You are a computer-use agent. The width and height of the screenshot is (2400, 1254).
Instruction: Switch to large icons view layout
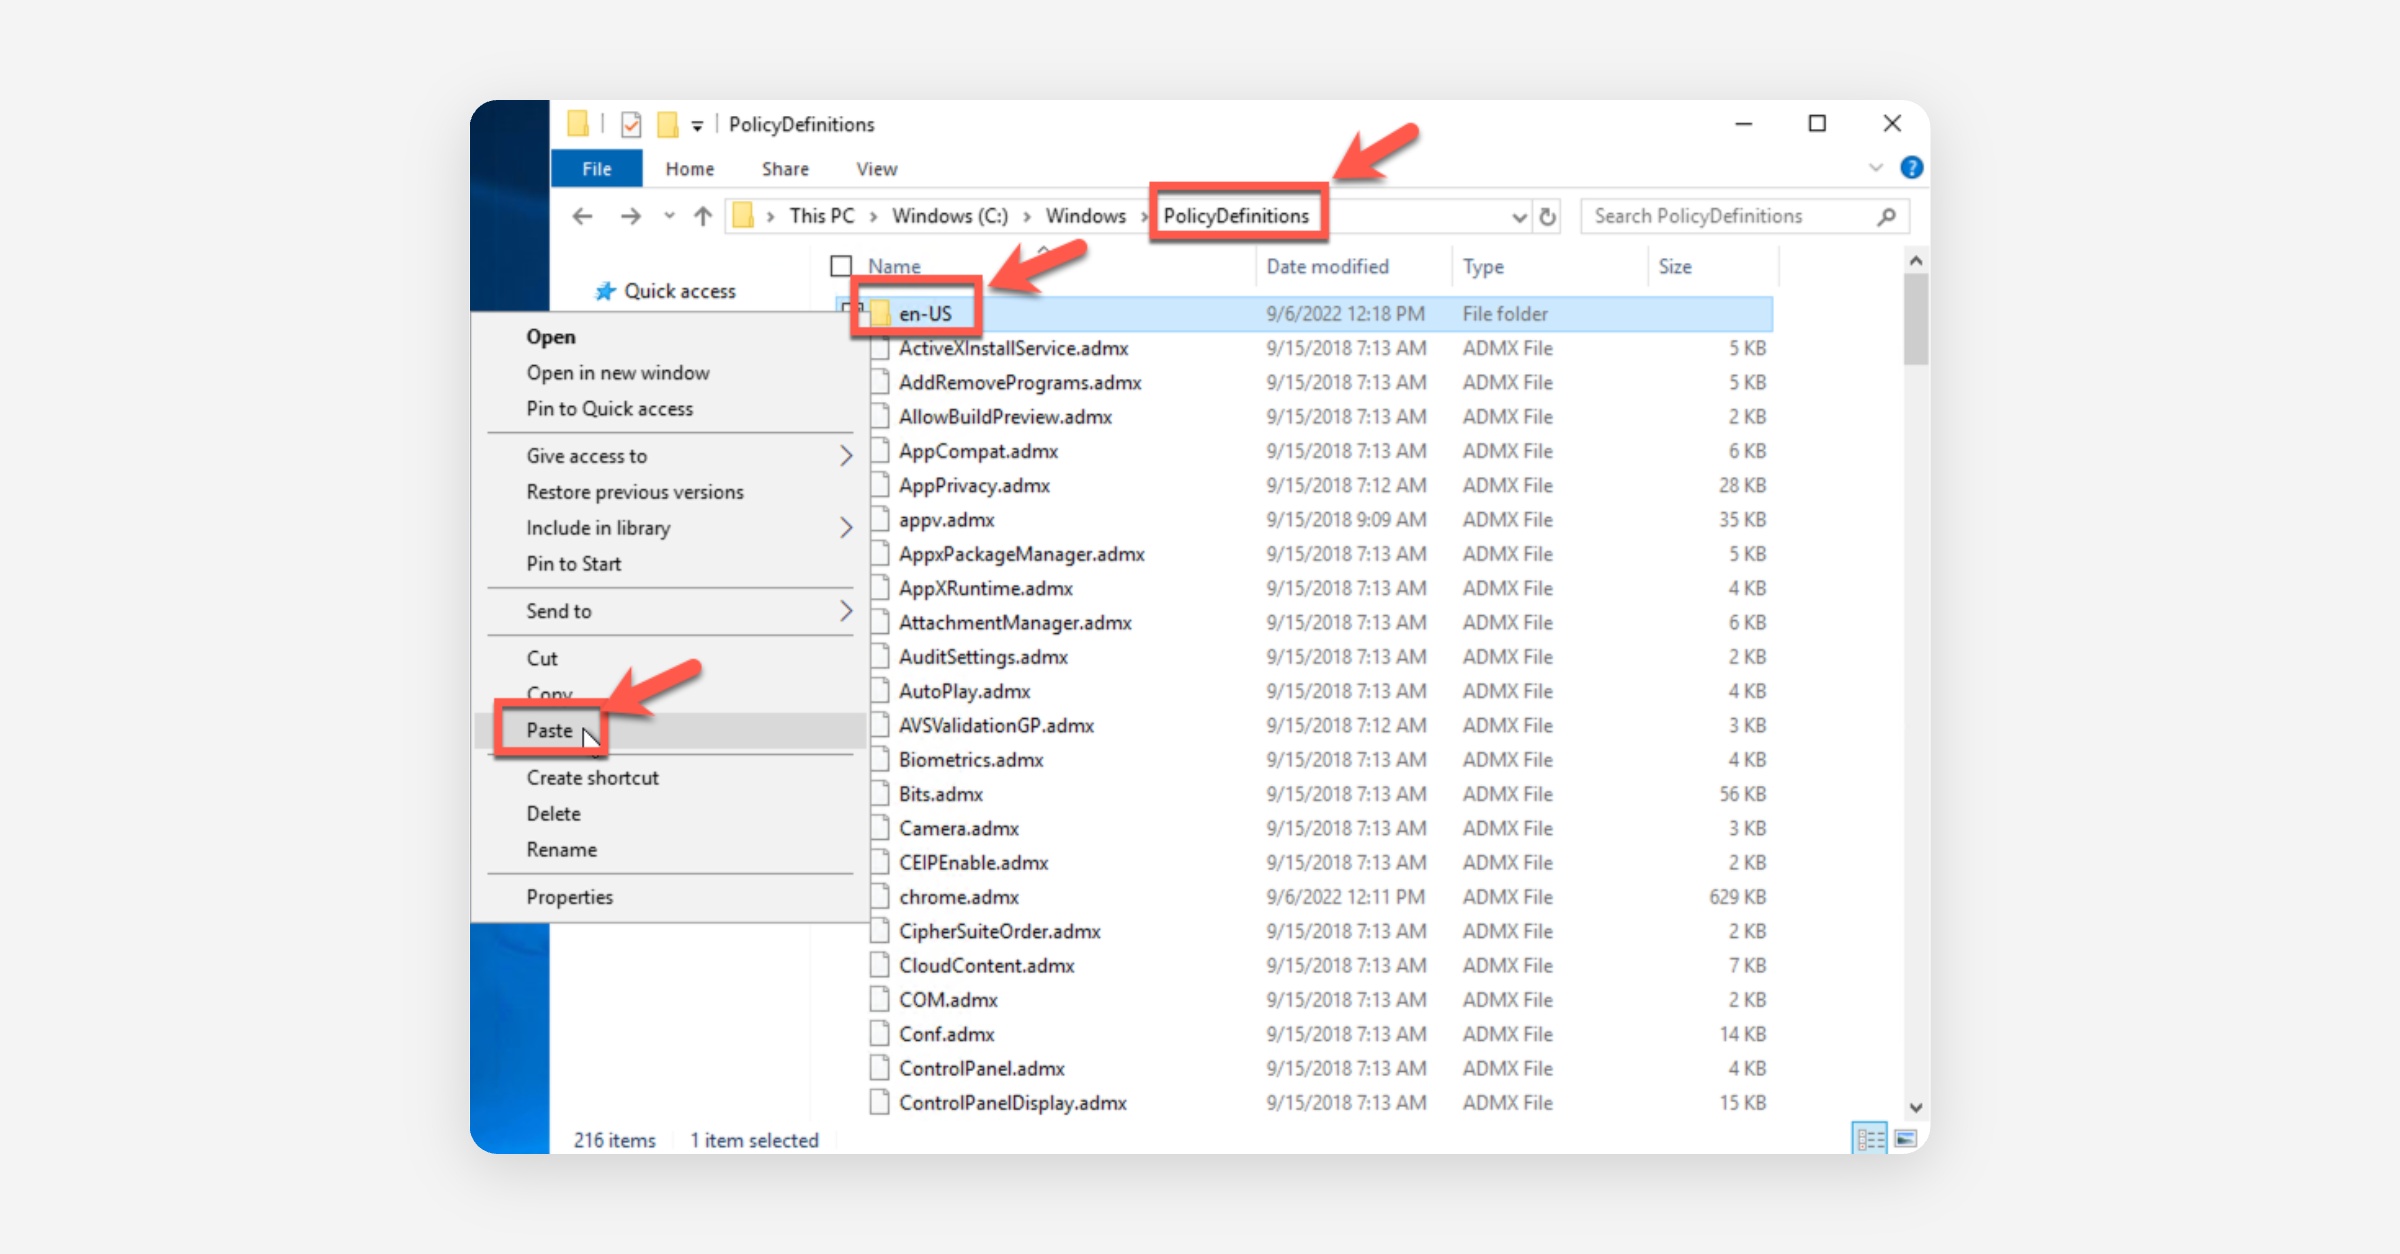pos(1906,1138)
